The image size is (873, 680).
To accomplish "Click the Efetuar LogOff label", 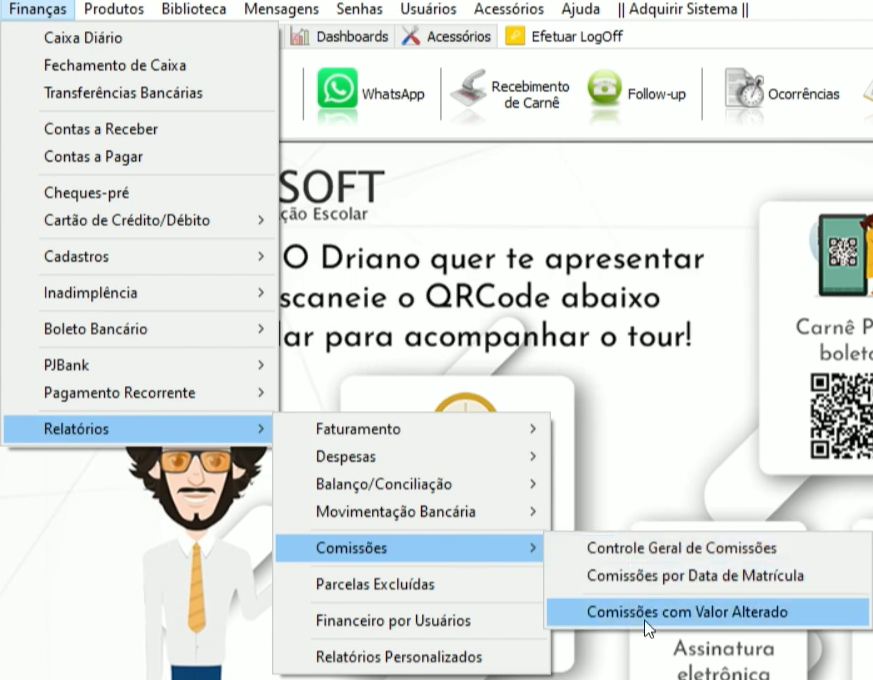I will coord(577,37).
